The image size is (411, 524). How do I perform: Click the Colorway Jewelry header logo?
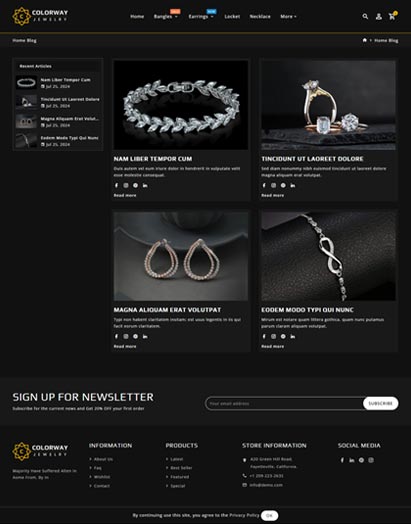coord(40,16)
